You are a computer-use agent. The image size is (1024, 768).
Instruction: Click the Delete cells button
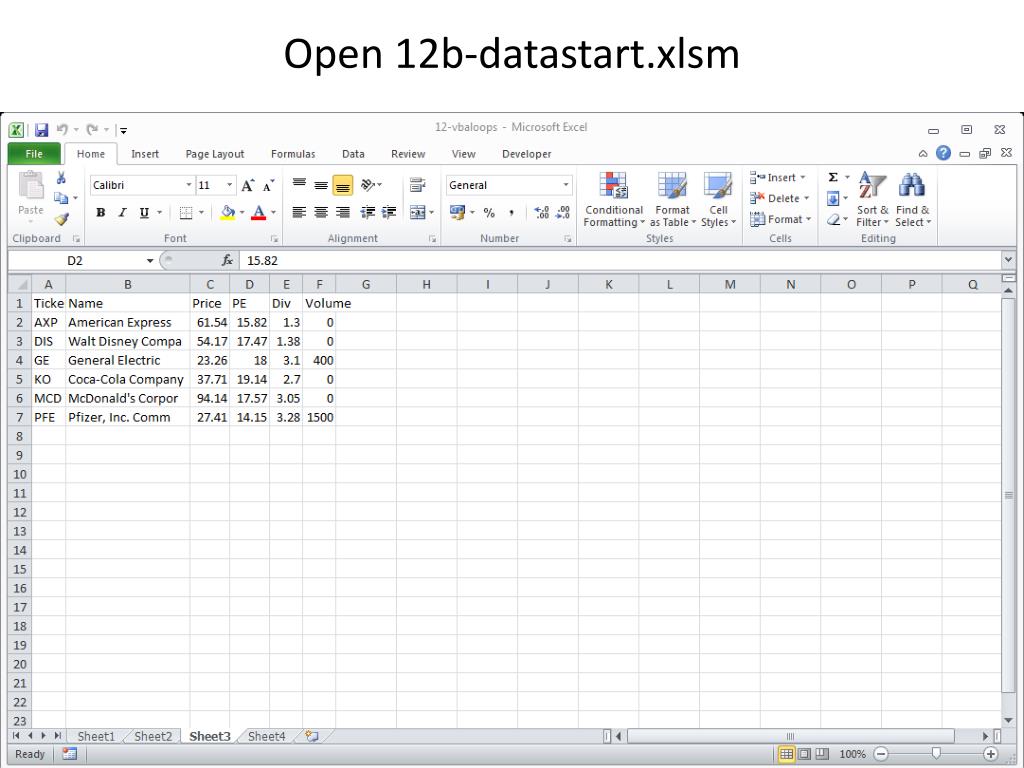(780, 199)
